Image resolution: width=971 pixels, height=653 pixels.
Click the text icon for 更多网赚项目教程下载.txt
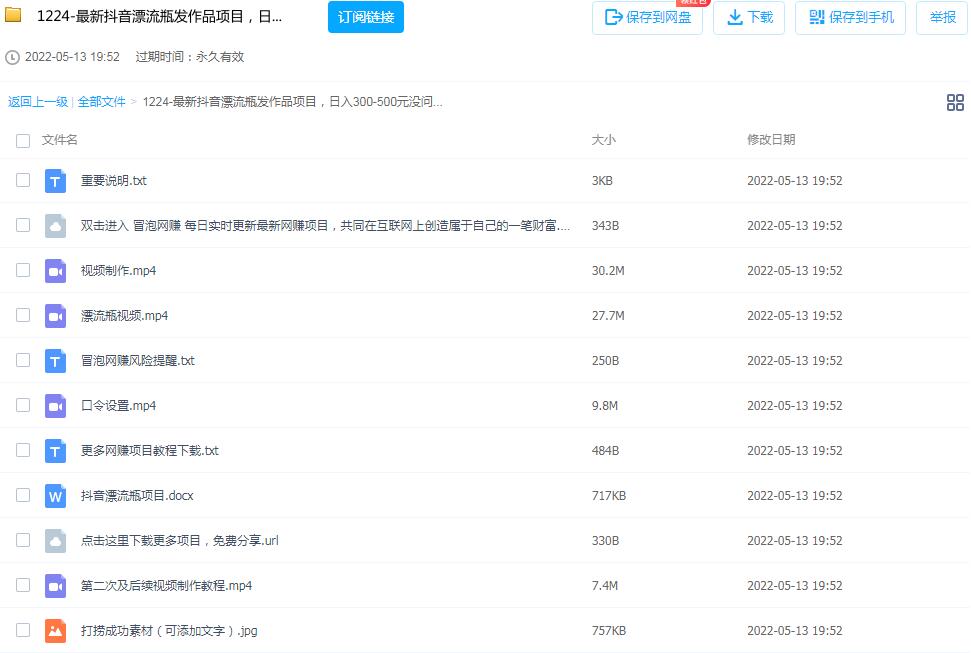[55, 451]
